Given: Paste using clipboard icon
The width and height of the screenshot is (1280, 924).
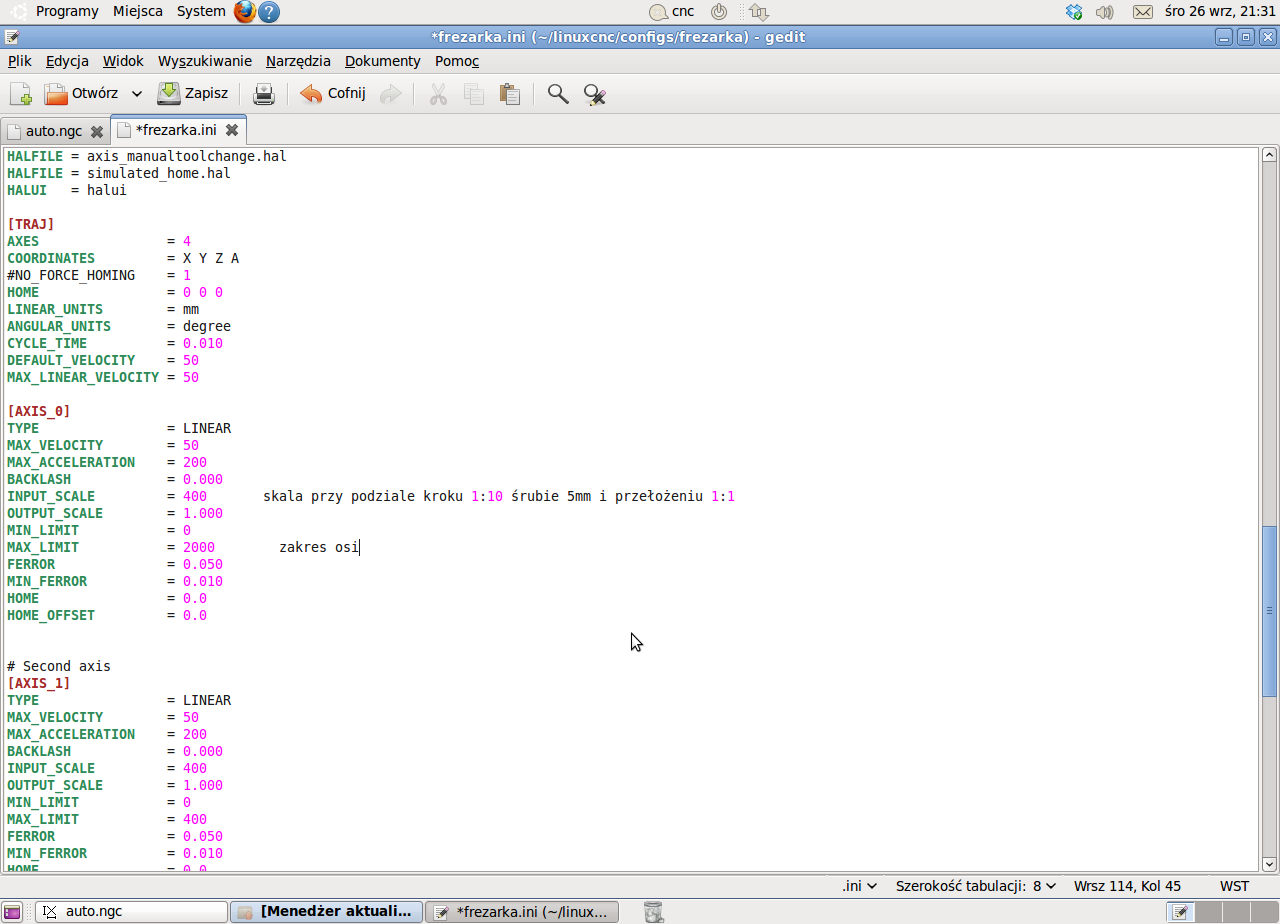Looking at the screenshot, I should click(510, 94).
